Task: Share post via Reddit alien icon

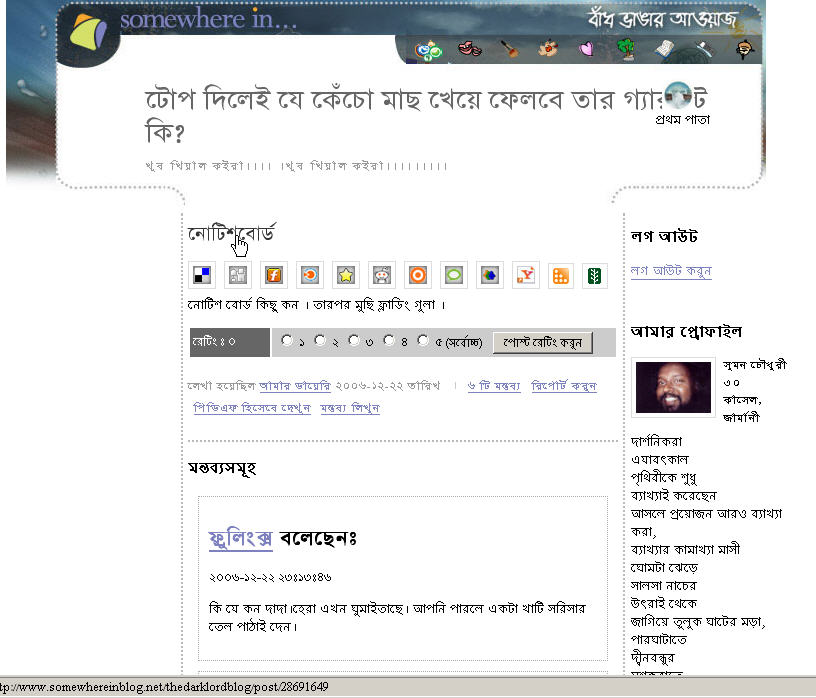Action: point(381,275)
